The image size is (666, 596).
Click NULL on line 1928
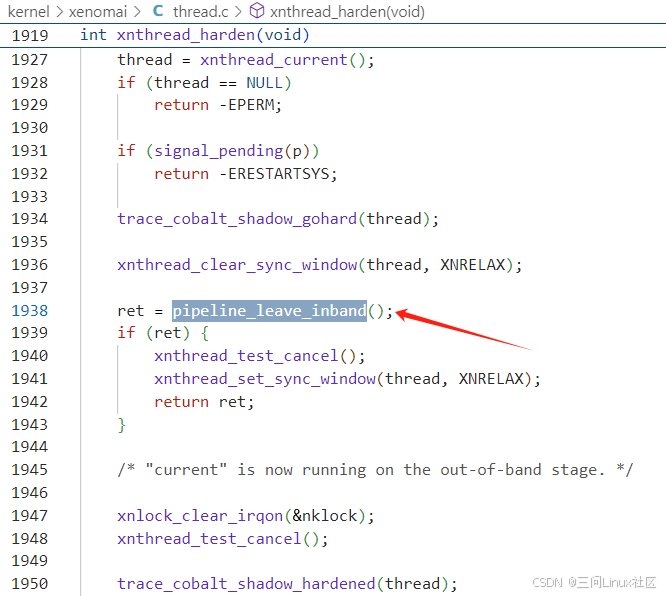click(x=264, y=83)
